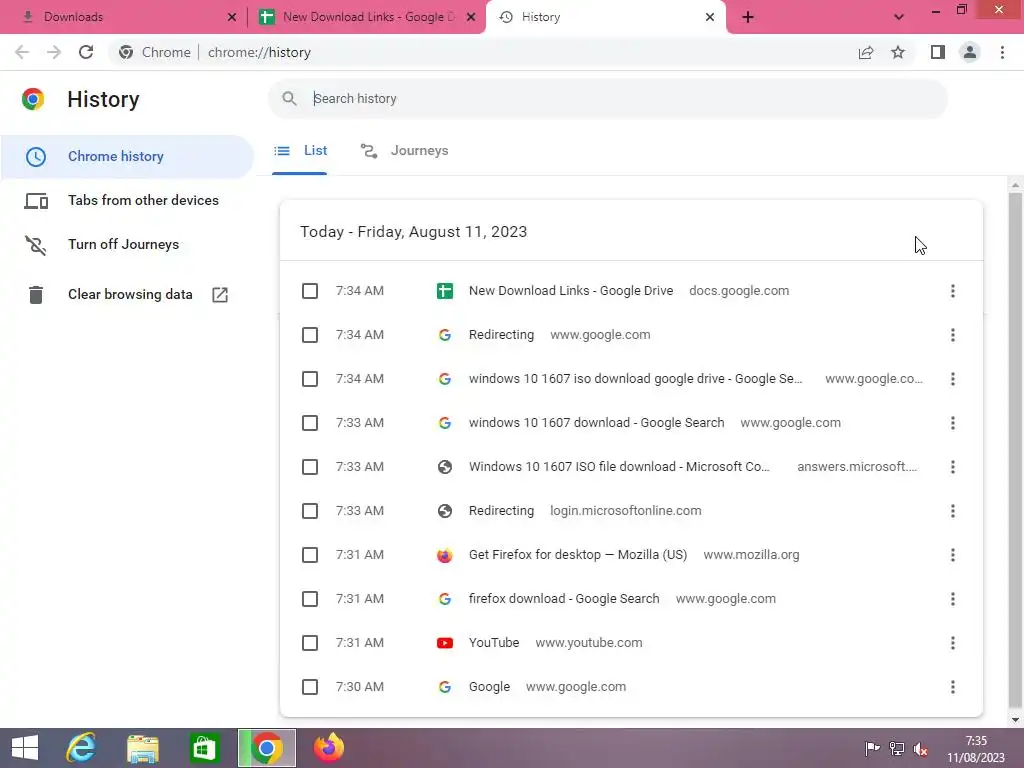Check the Get Firefox for desktop entry
Image resolution: width=1024 pixels, height=768 pixels.
coord(310,555)
